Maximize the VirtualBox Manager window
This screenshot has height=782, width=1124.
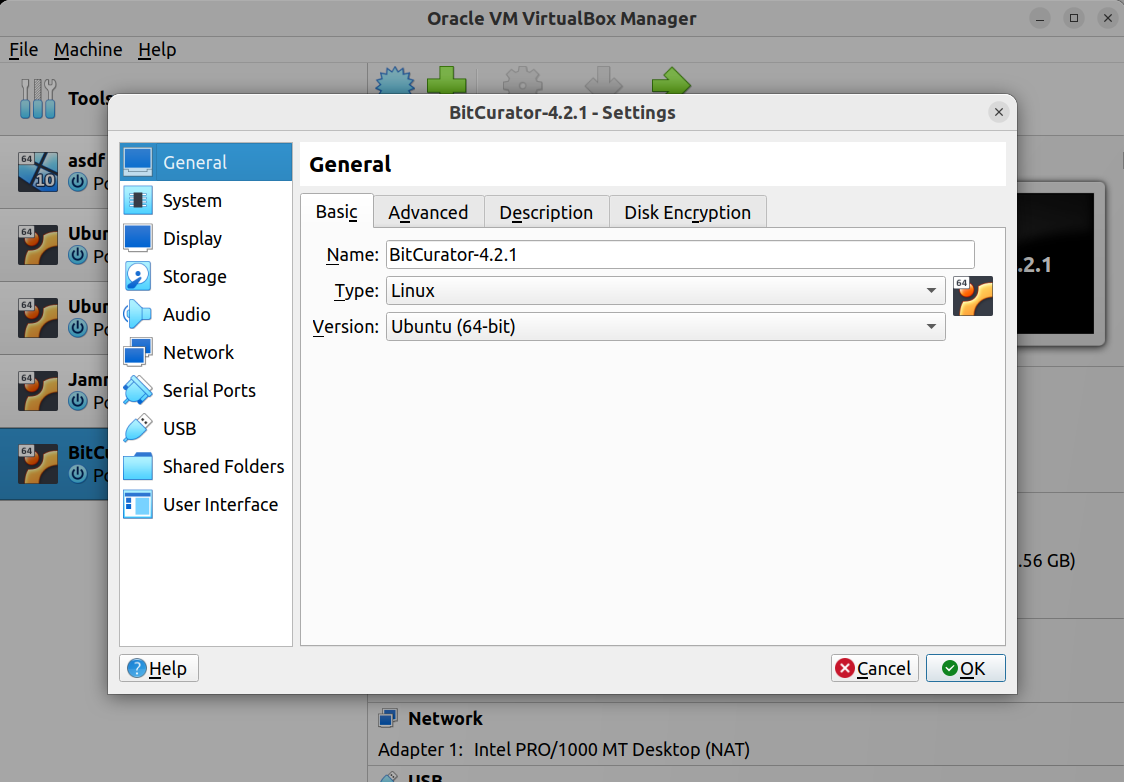pos(1074,18)
